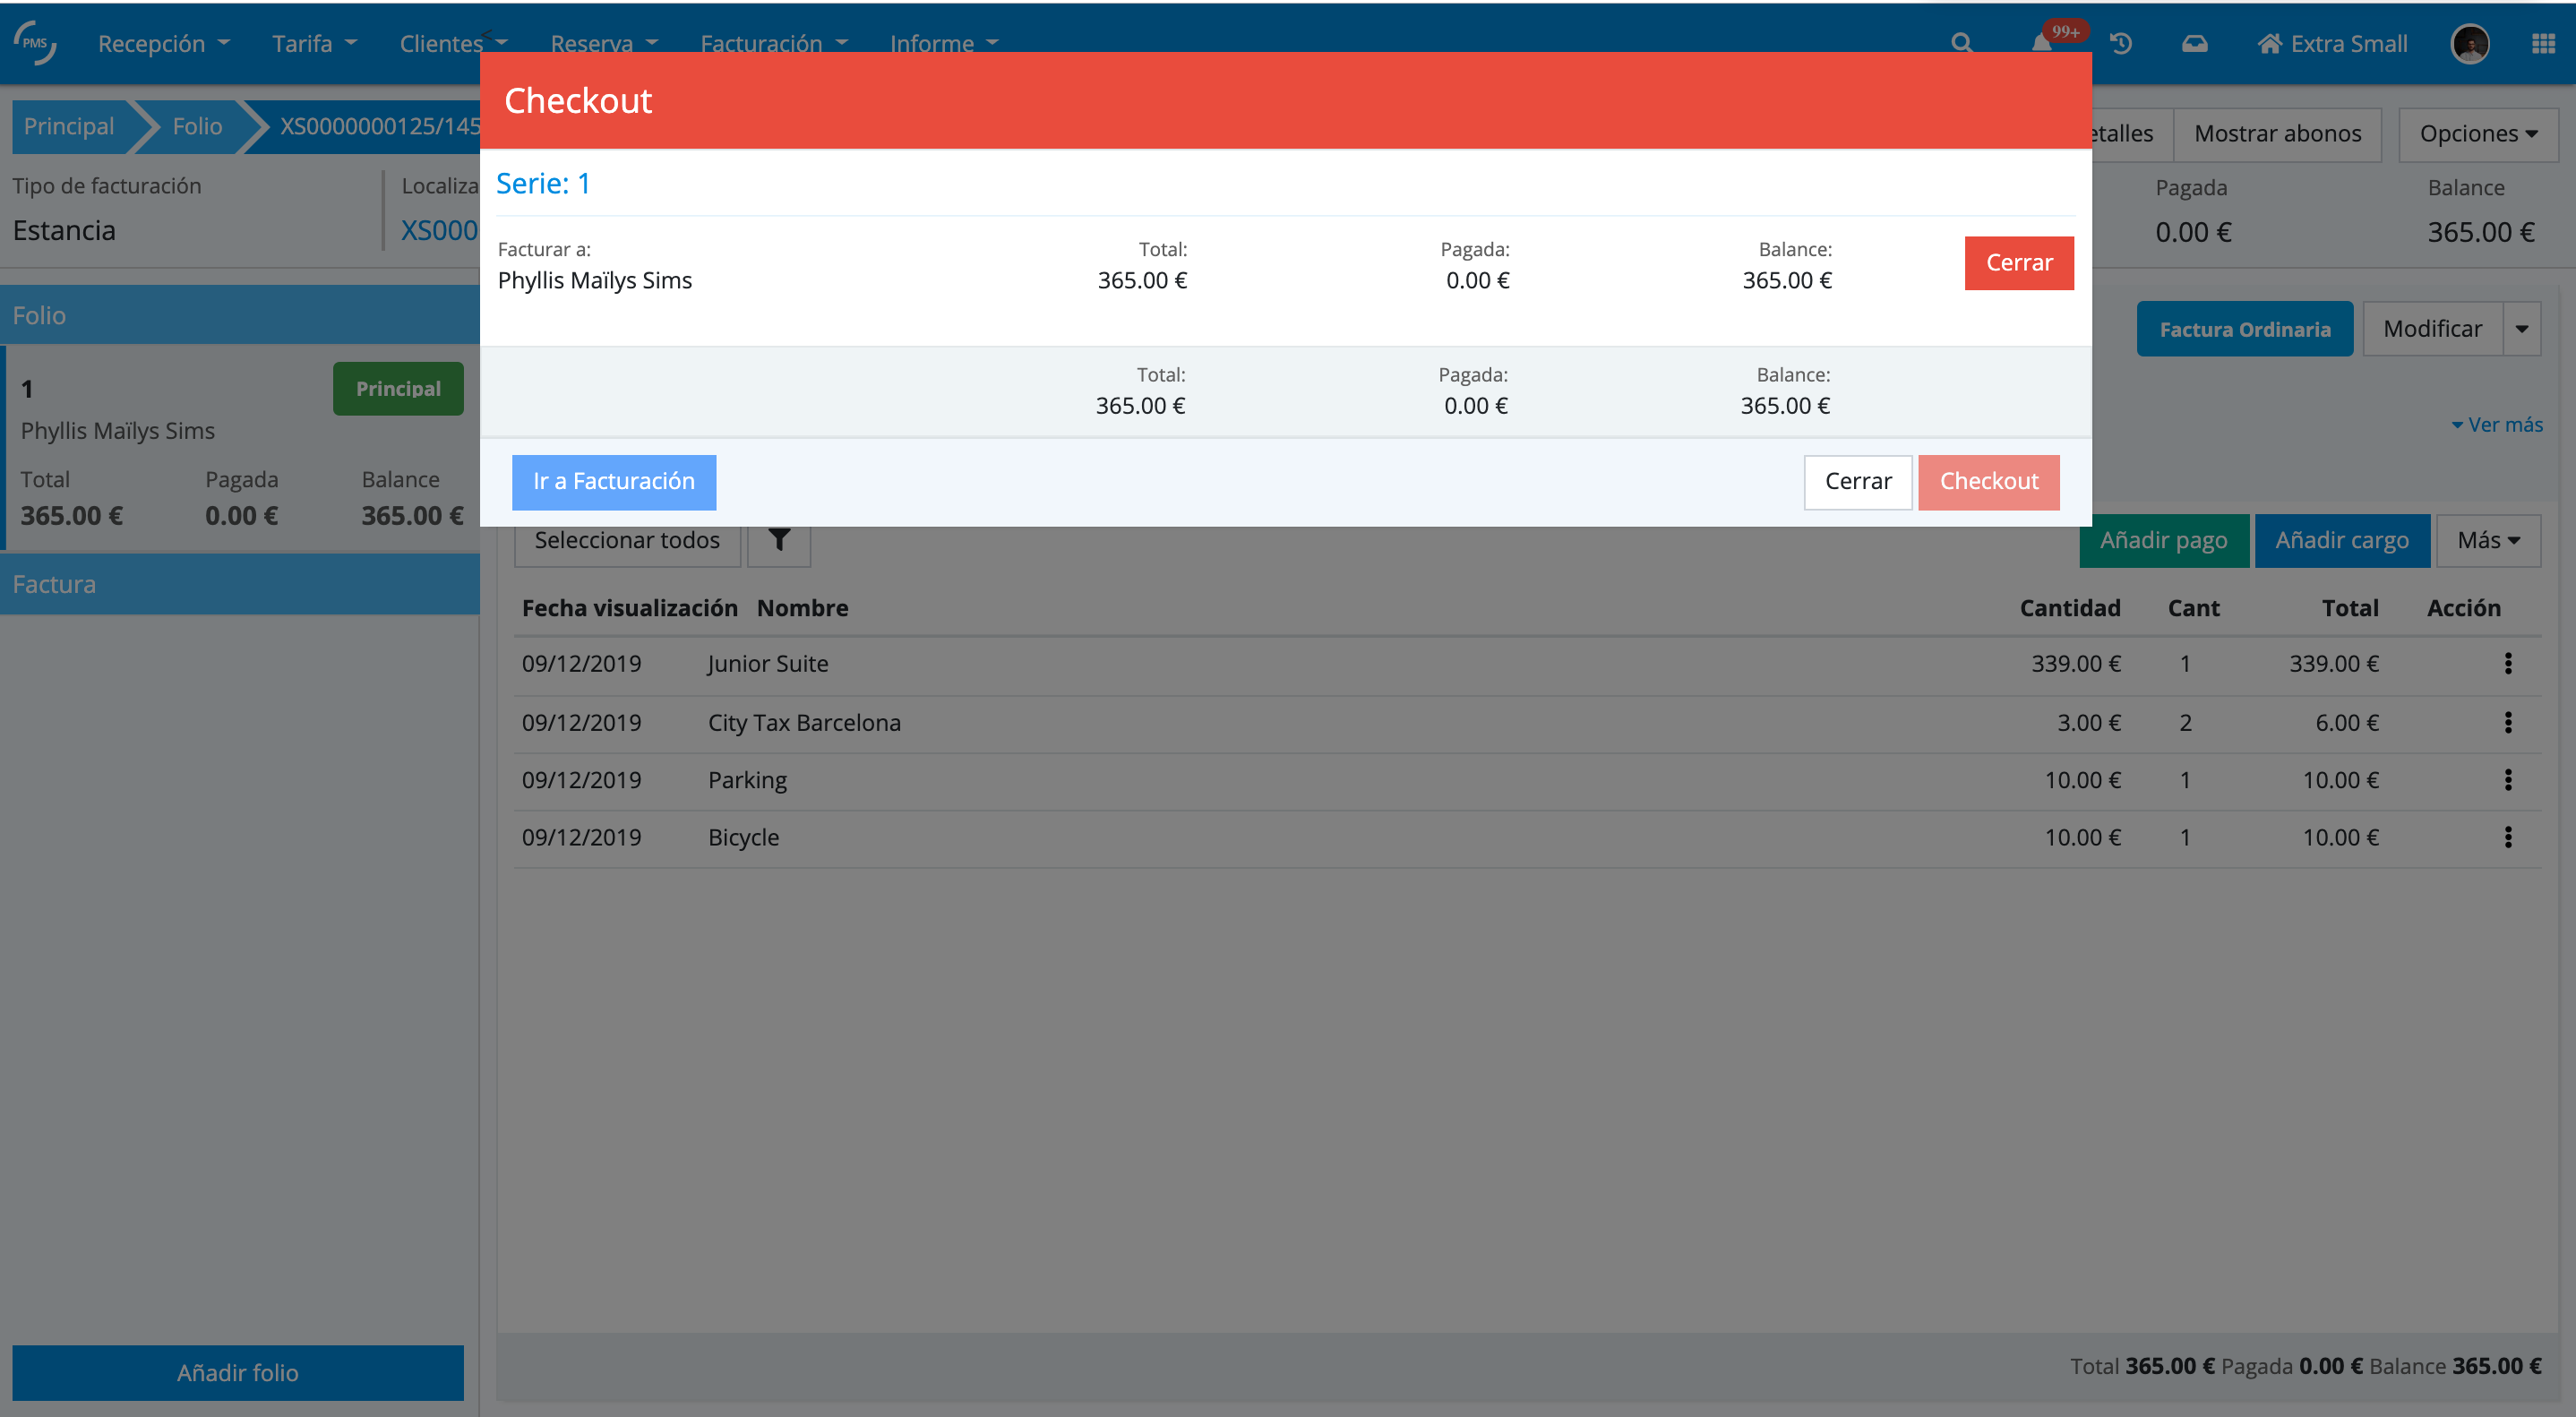This screenshot has height=1417, width=2576.
Task: Open action menu for Junior Suite row
Action: (2507, 663)
